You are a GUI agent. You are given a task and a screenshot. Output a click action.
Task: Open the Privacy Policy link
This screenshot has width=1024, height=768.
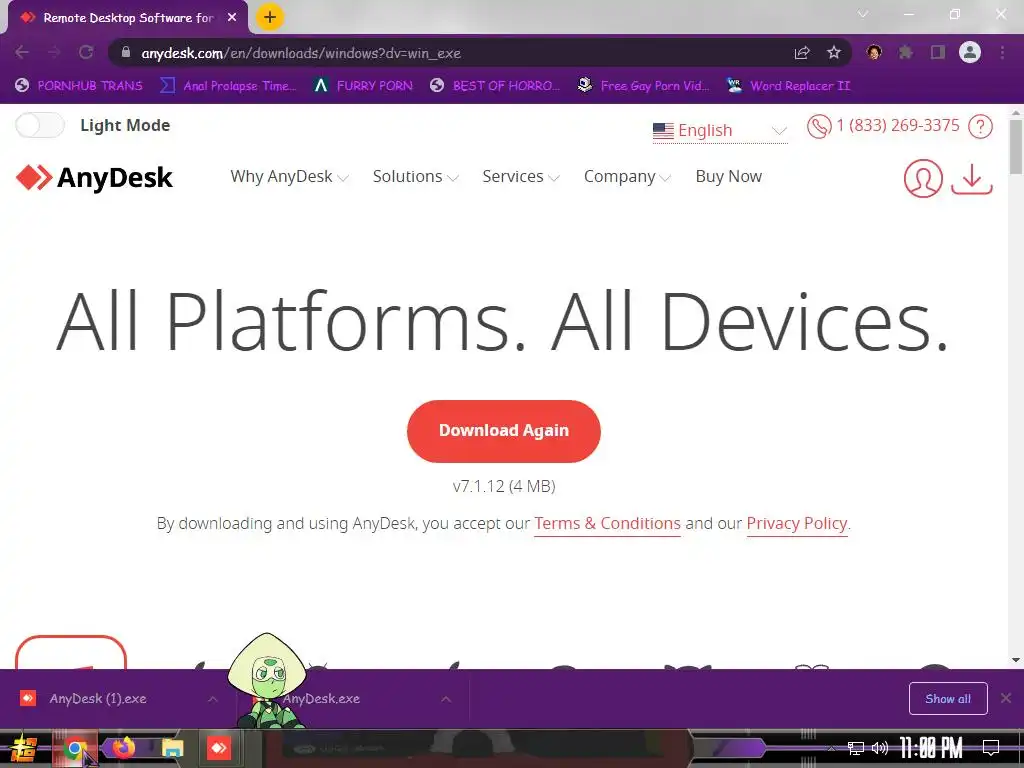tap(797, 524)
